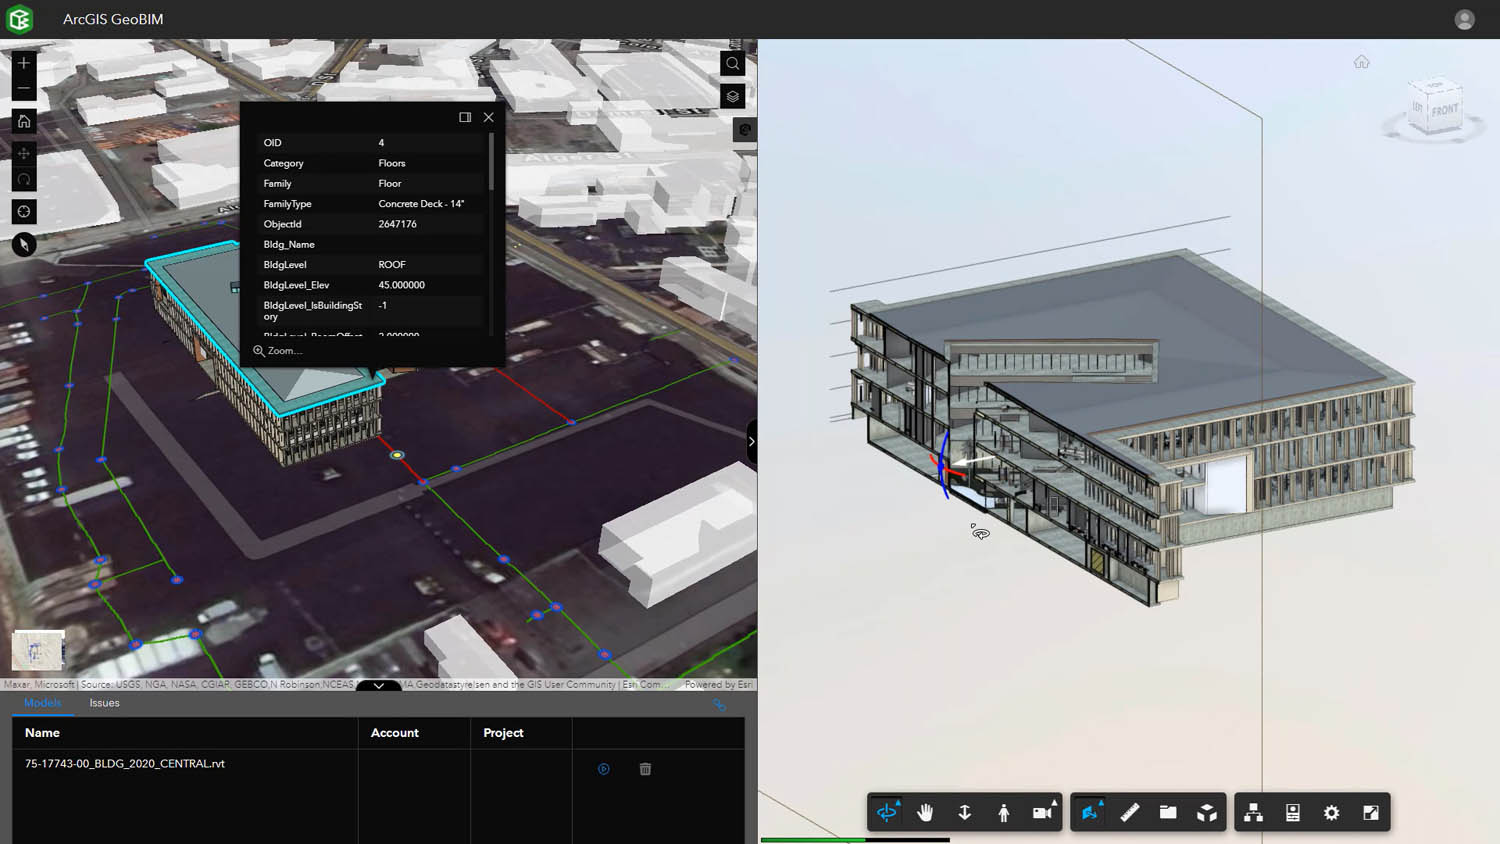This screenshot has height=844, width=1500.
Task: Click the Category Floors row
Action: click(372, 163)
